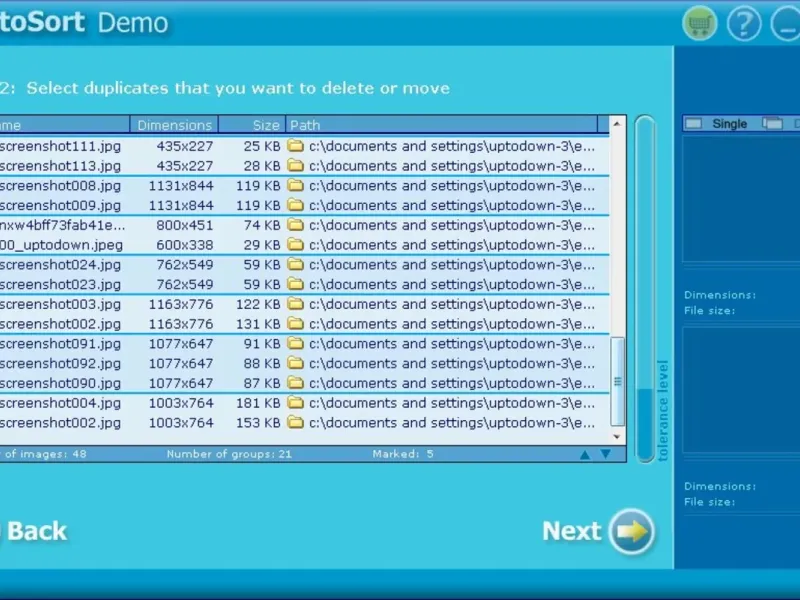Click the "of images: 48" status text

44,454
